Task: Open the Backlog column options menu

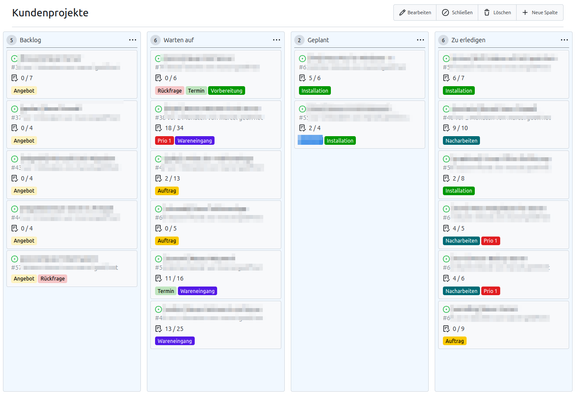Action: [133, 40]
